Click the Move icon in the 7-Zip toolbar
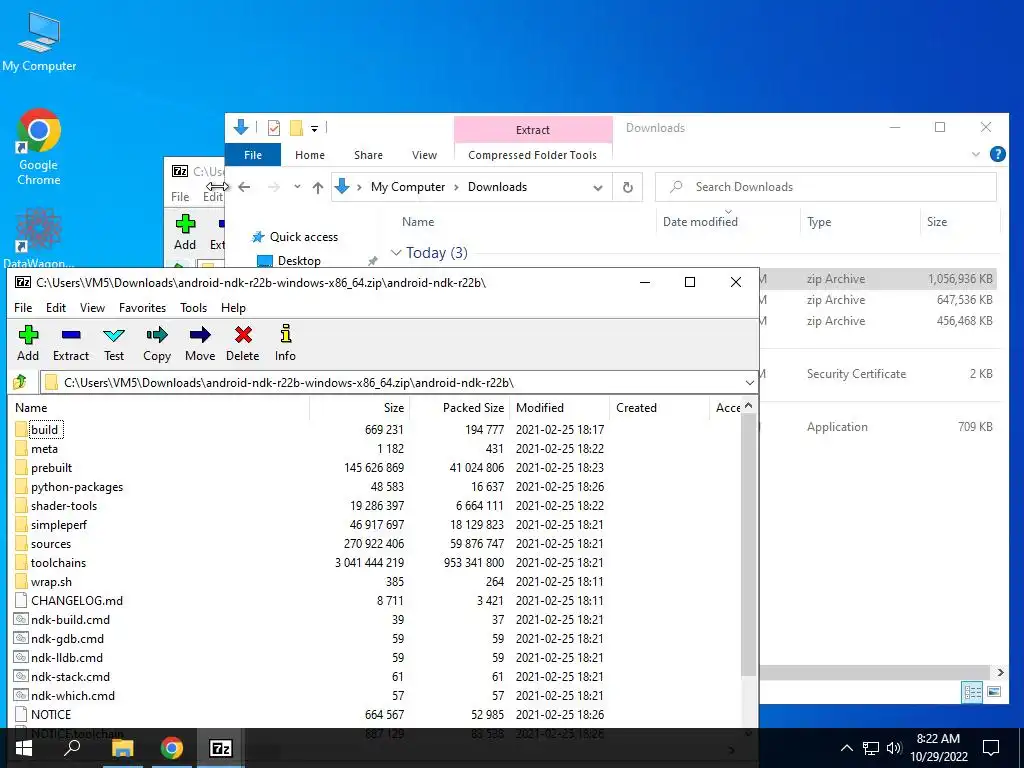This screenshot has height=768, width=1024. [x=200, y=343]
